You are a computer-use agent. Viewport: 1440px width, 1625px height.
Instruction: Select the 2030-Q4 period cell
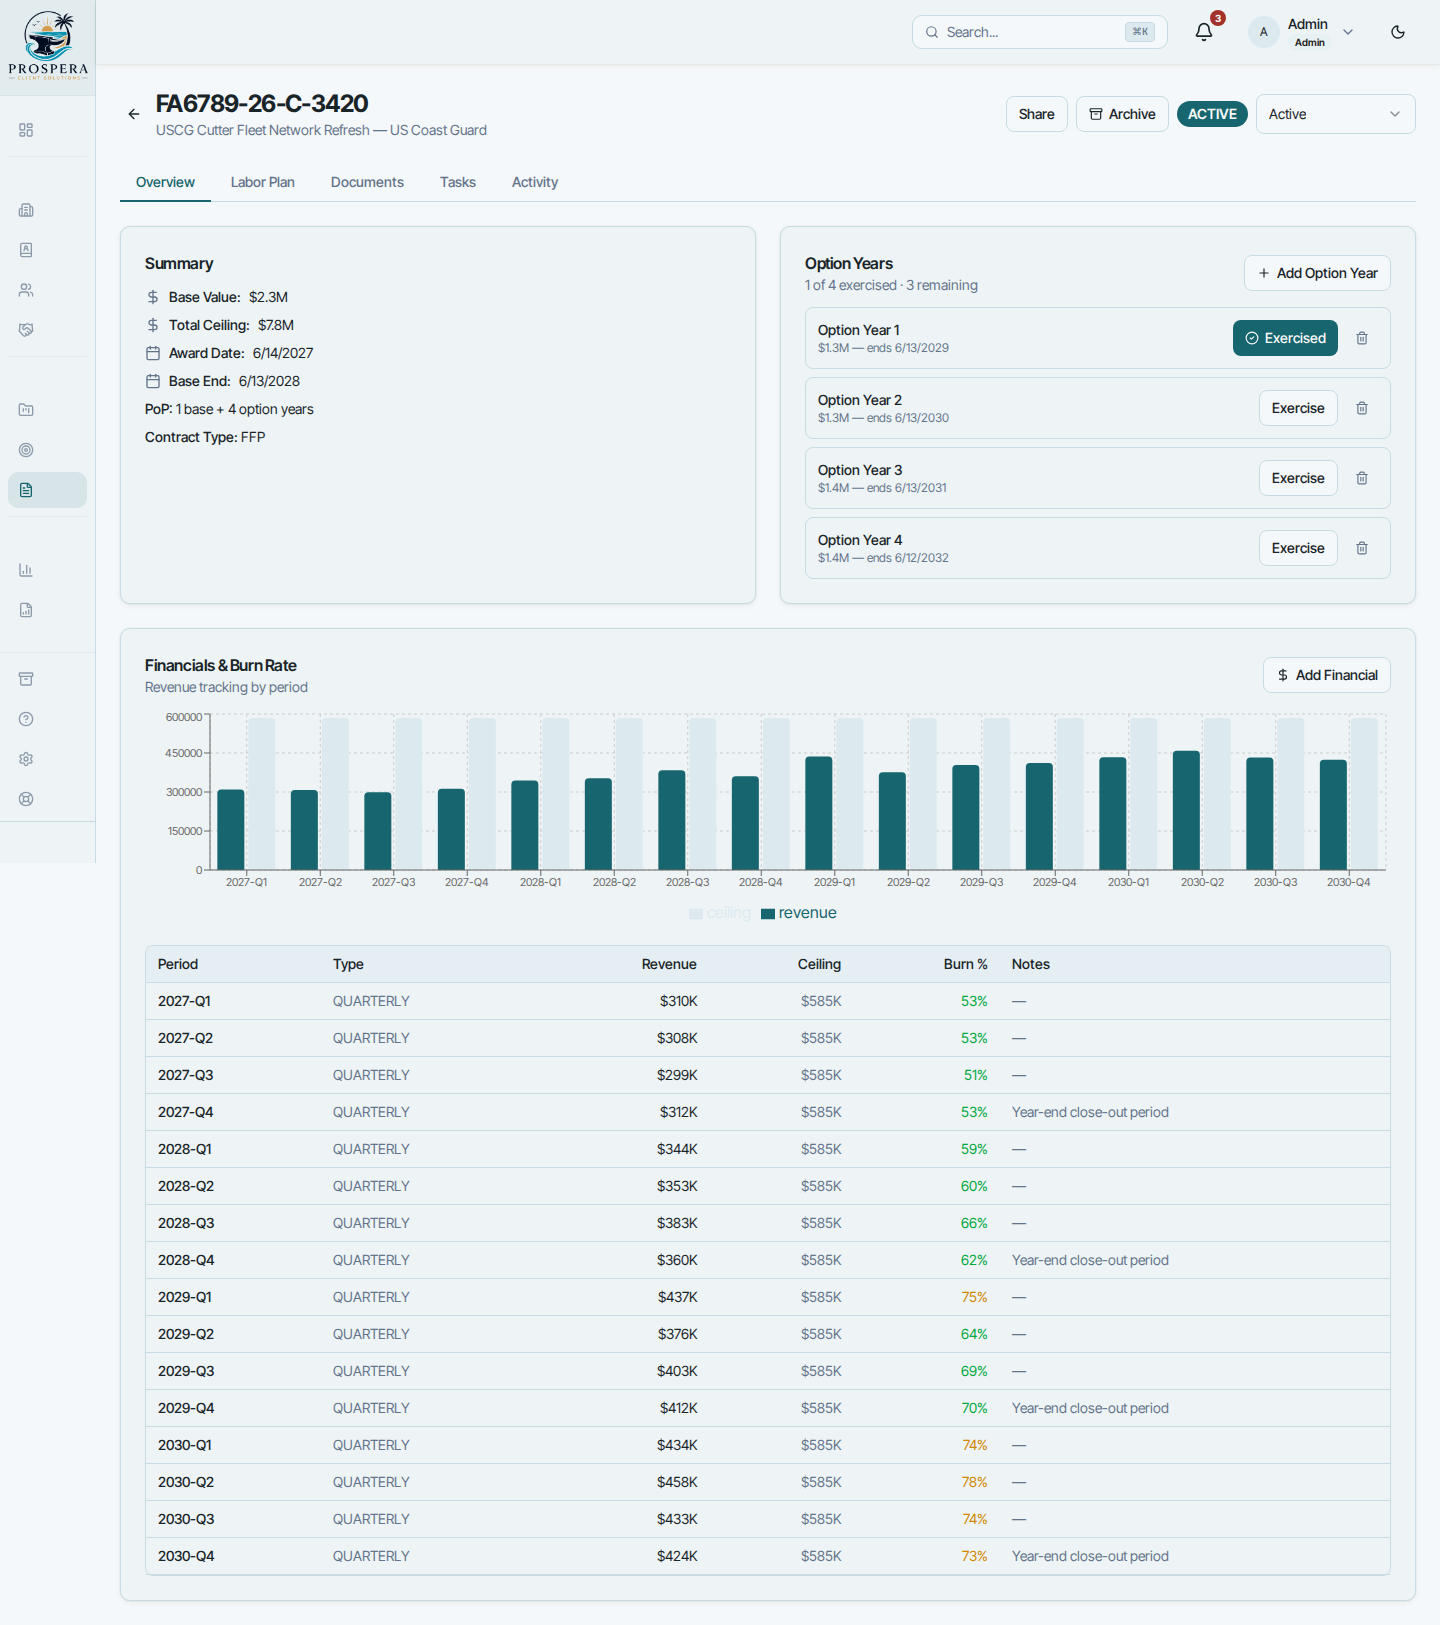point(186,1556)
